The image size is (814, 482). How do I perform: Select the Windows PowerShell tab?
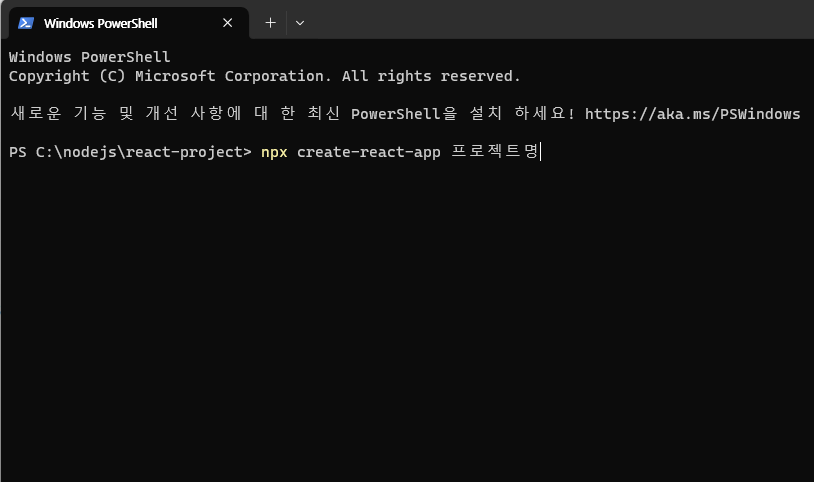click(129, 23)
